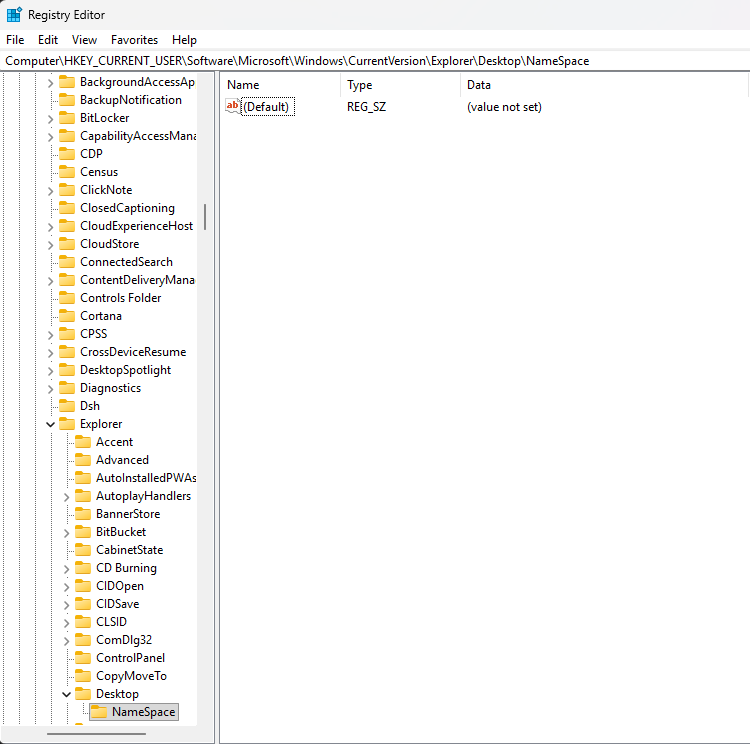This screenshot has width=750, height=744.
Task: Select the CDP folder icon
Action: 67,154
